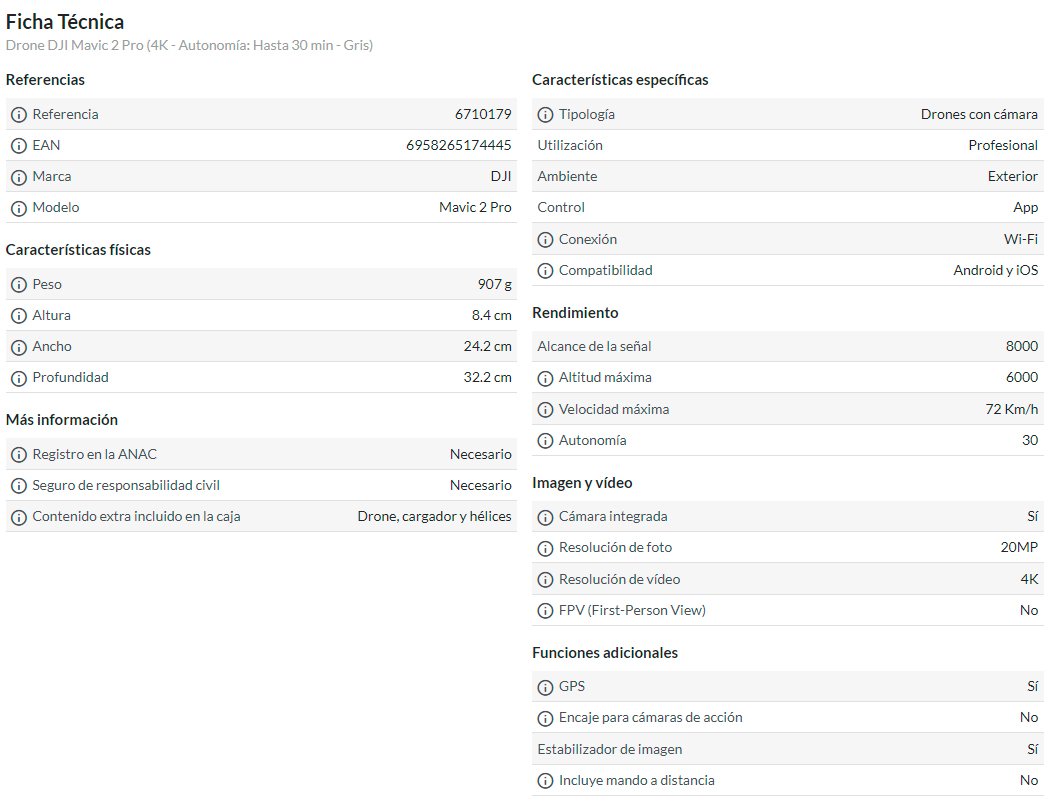The width and height of the screenshot is (1052, 803).
Task: Click the Ficha Técnica heading
Action: point(65,21)
